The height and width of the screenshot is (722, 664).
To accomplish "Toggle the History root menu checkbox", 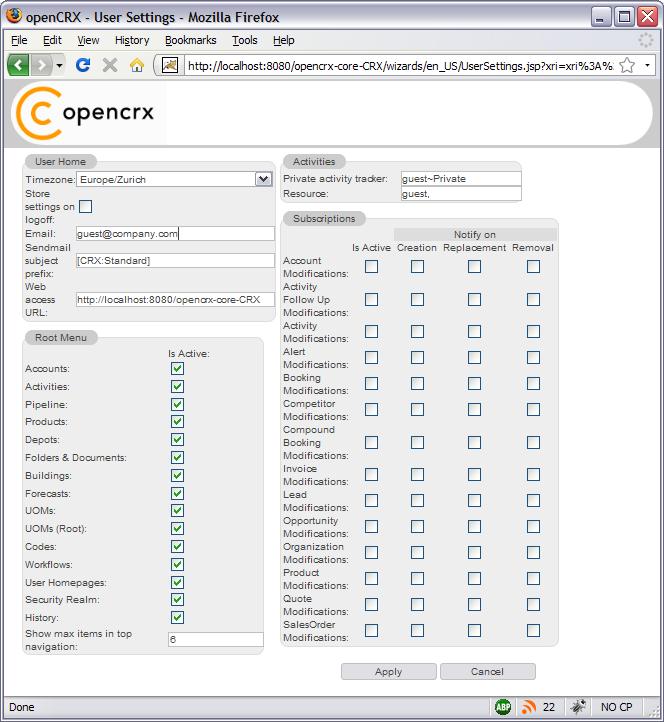I will [177, 617].
